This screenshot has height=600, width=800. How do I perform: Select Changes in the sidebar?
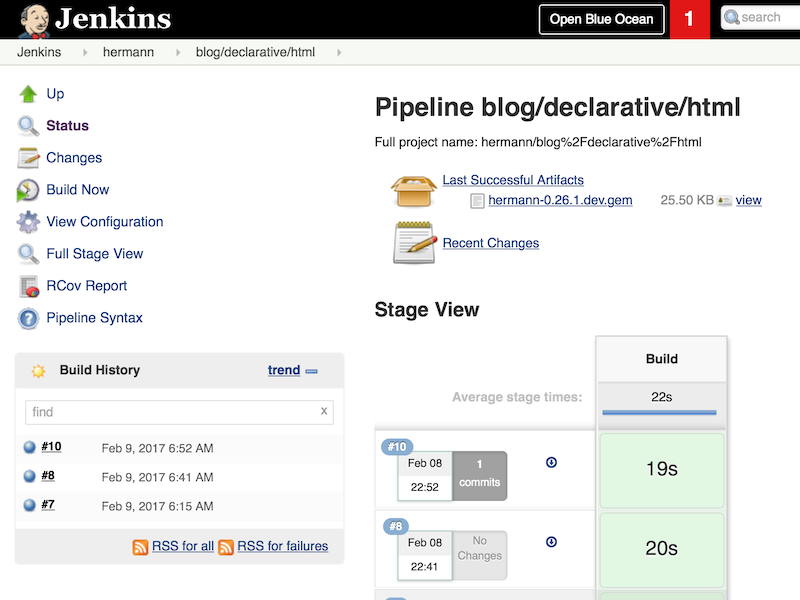tap(74, 158)
